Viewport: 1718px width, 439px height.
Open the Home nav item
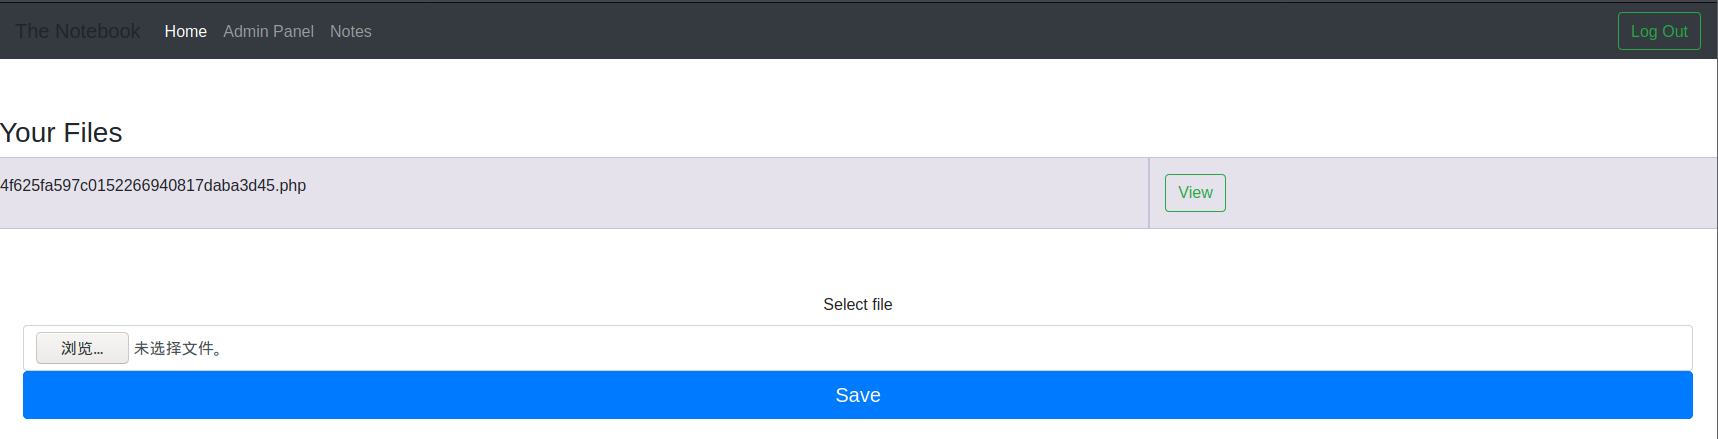click(x=186, y=31)
